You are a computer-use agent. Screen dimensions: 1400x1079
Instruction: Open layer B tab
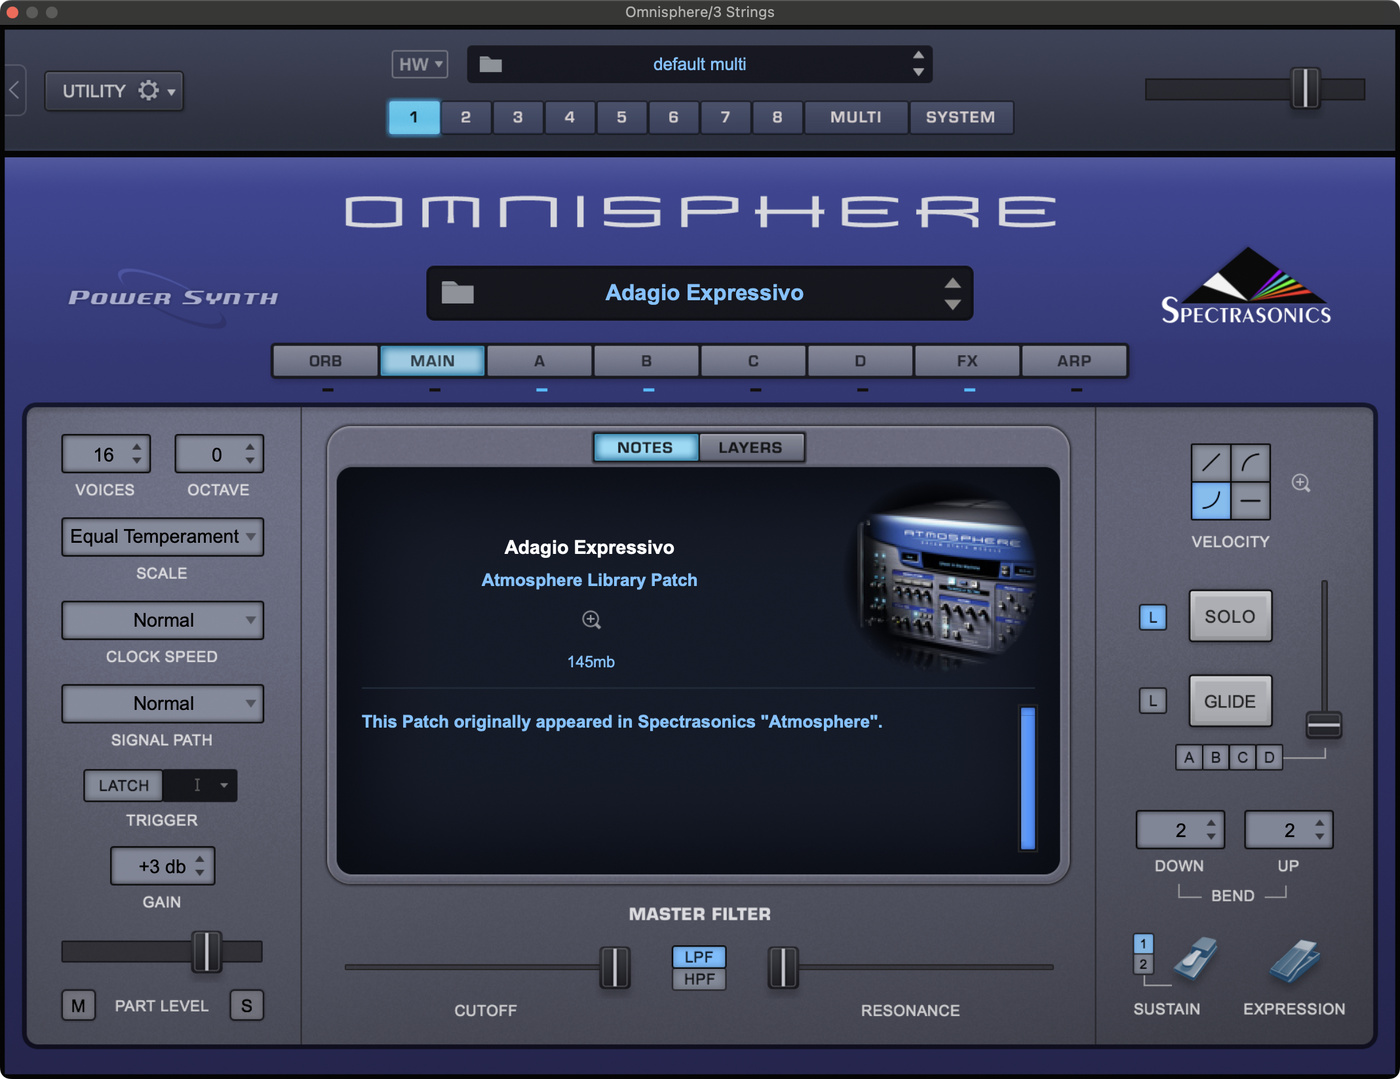[646, 361]
